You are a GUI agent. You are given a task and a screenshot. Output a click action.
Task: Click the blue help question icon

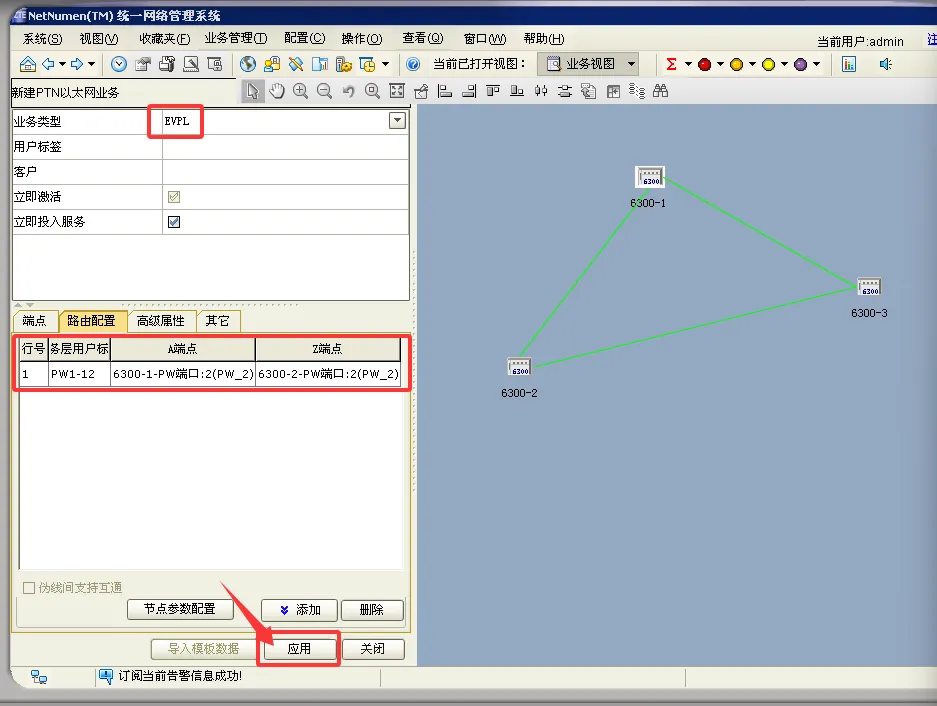click(413, 64)
